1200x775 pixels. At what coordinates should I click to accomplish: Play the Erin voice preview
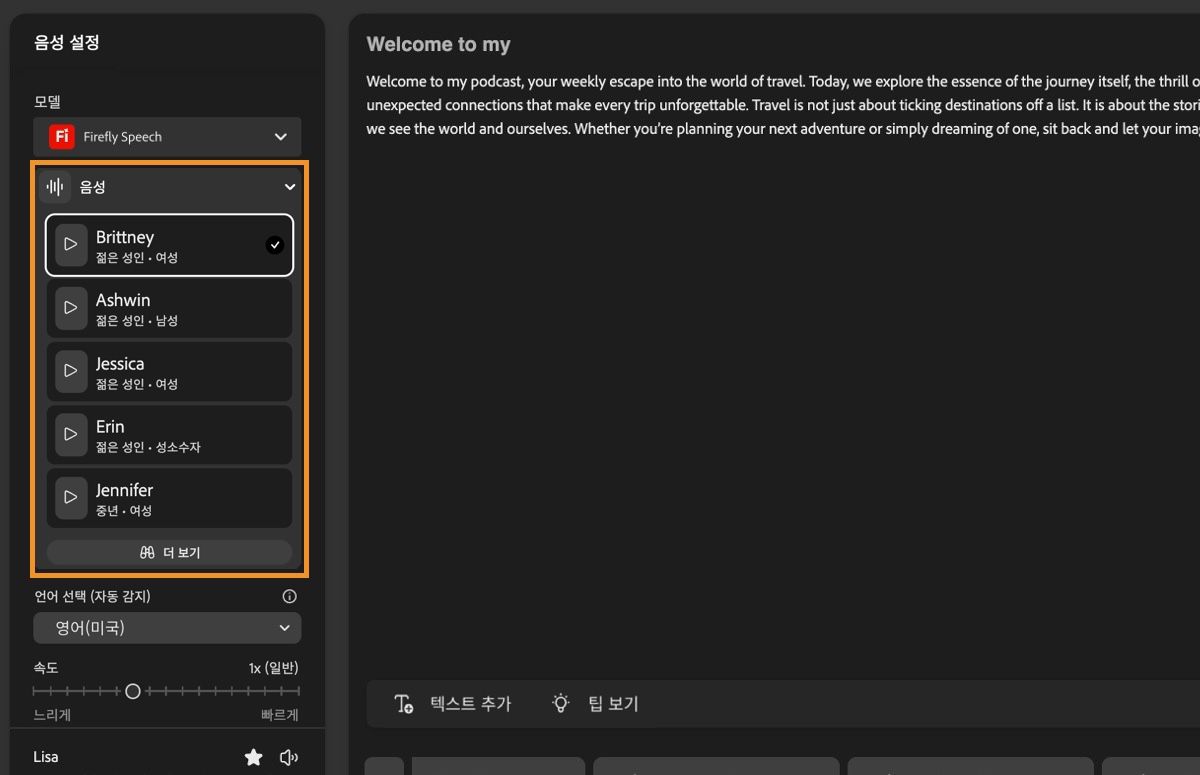pos(71,434)
